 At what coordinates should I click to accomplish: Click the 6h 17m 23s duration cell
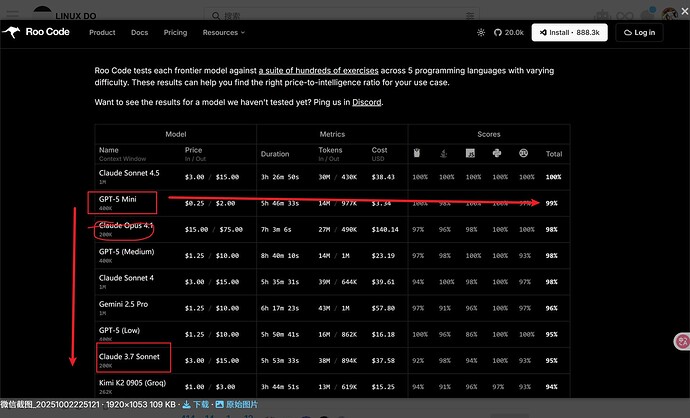[280, 308]
